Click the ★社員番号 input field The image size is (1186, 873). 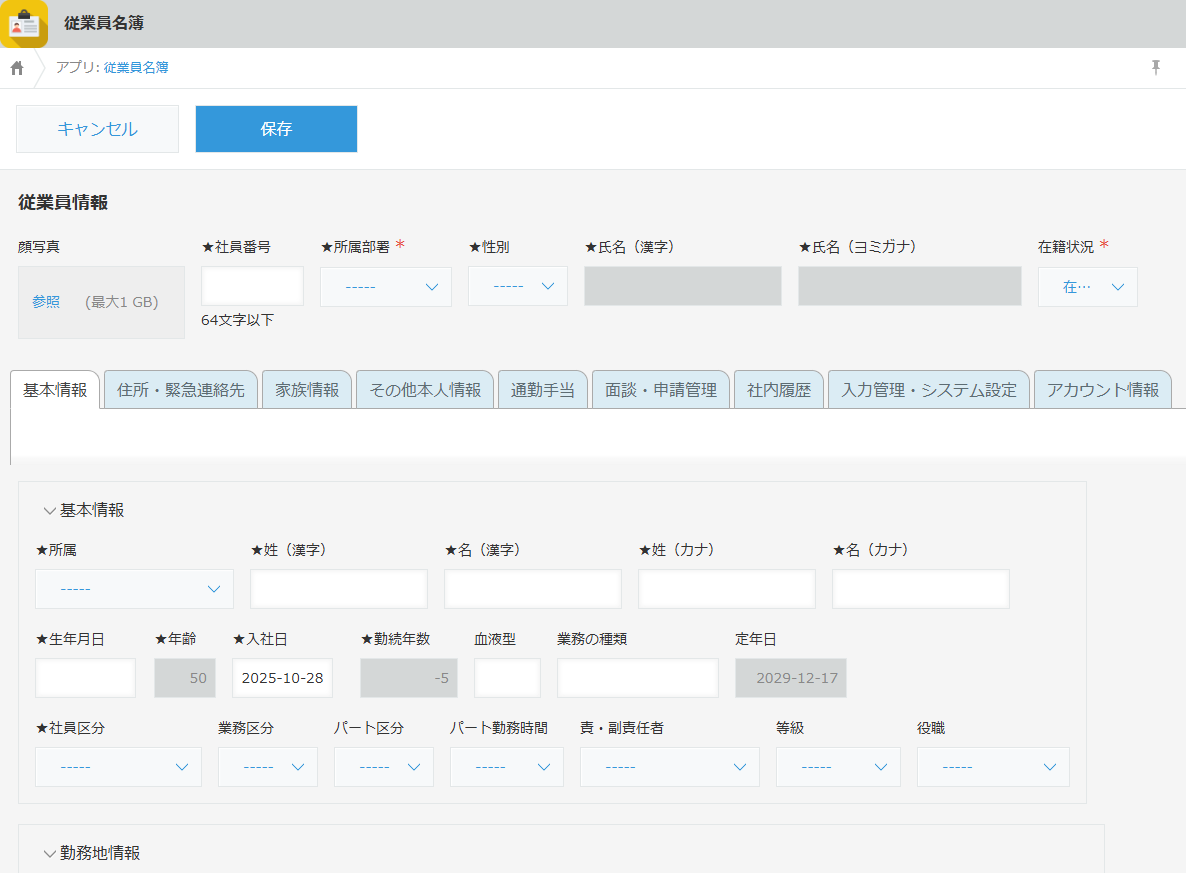pyautogui.click(x=252, y=286)
